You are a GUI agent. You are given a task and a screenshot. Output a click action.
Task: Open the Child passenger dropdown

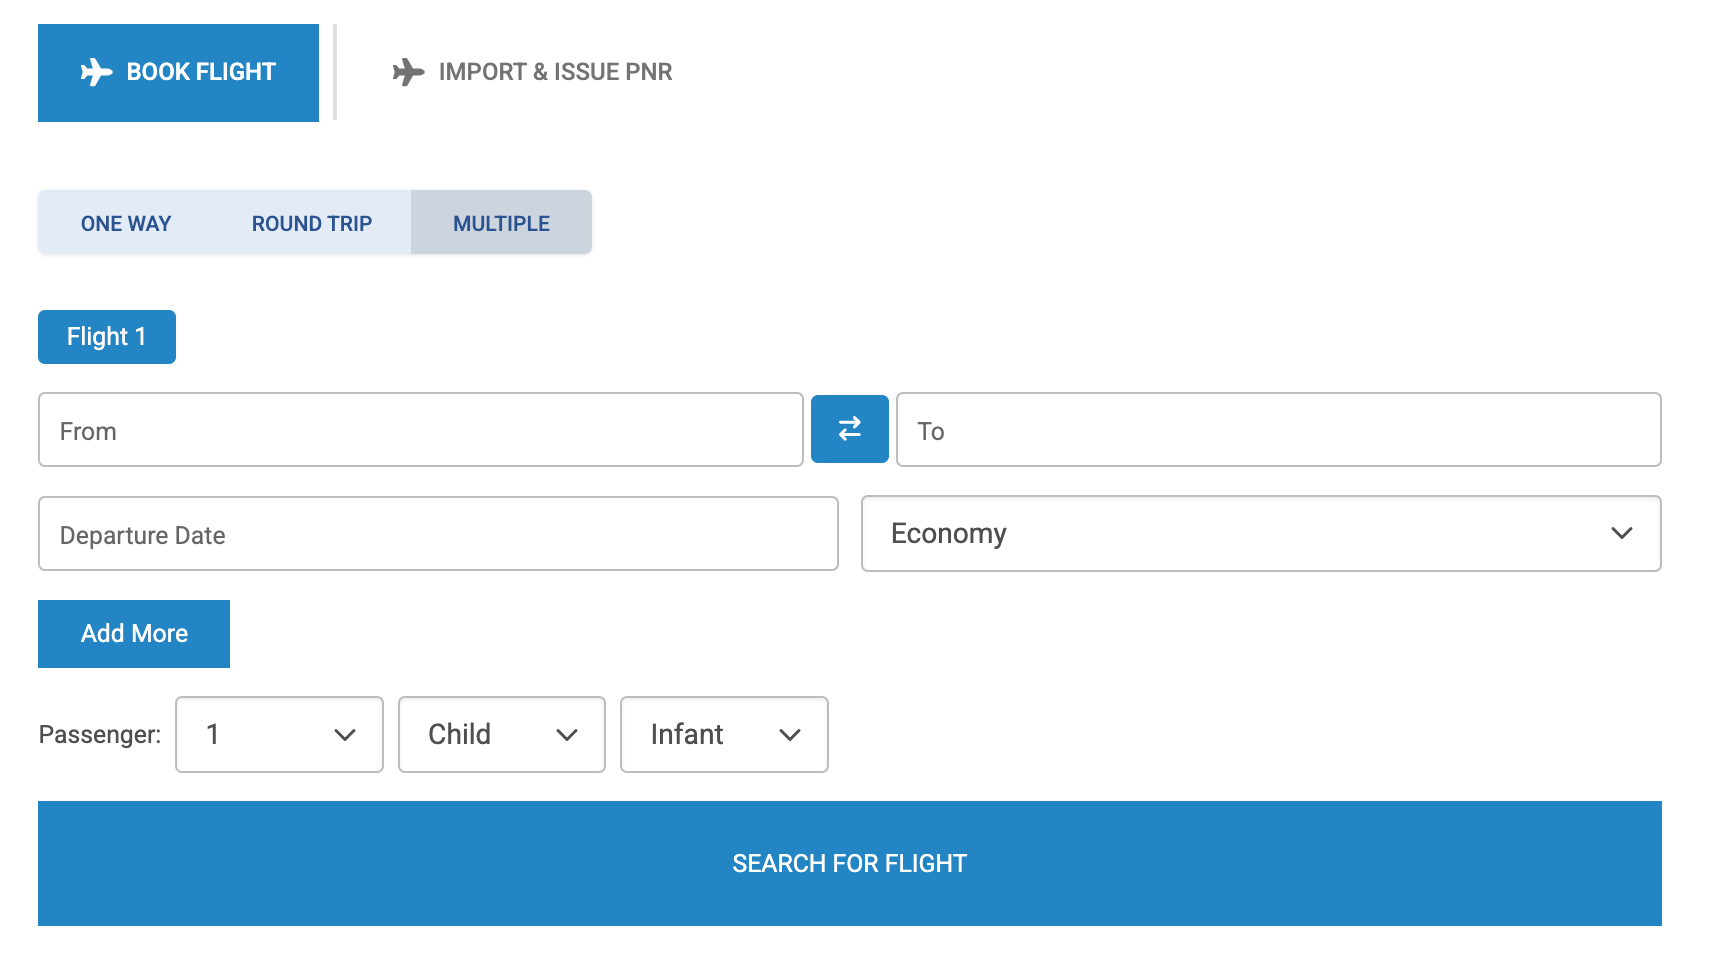[x=501, y=735]
